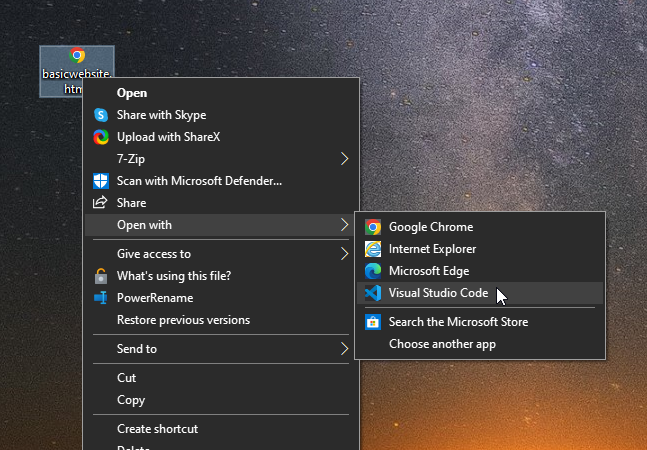Click the Google Chrome icon in submenu
This screenshot has height=450, width=647.
[373, 227]
